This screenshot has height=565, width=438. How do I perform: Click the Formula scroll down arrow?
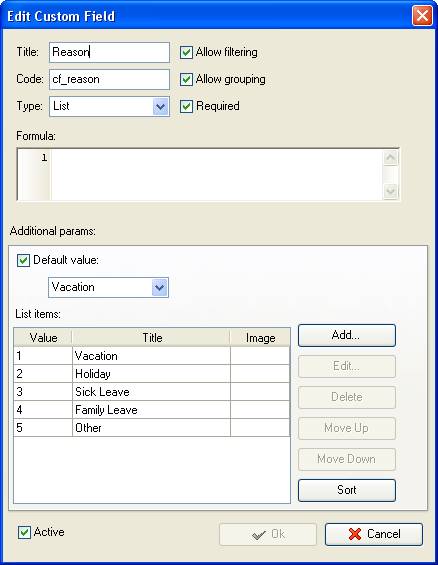pyautogui.click(x=390, y=191)
